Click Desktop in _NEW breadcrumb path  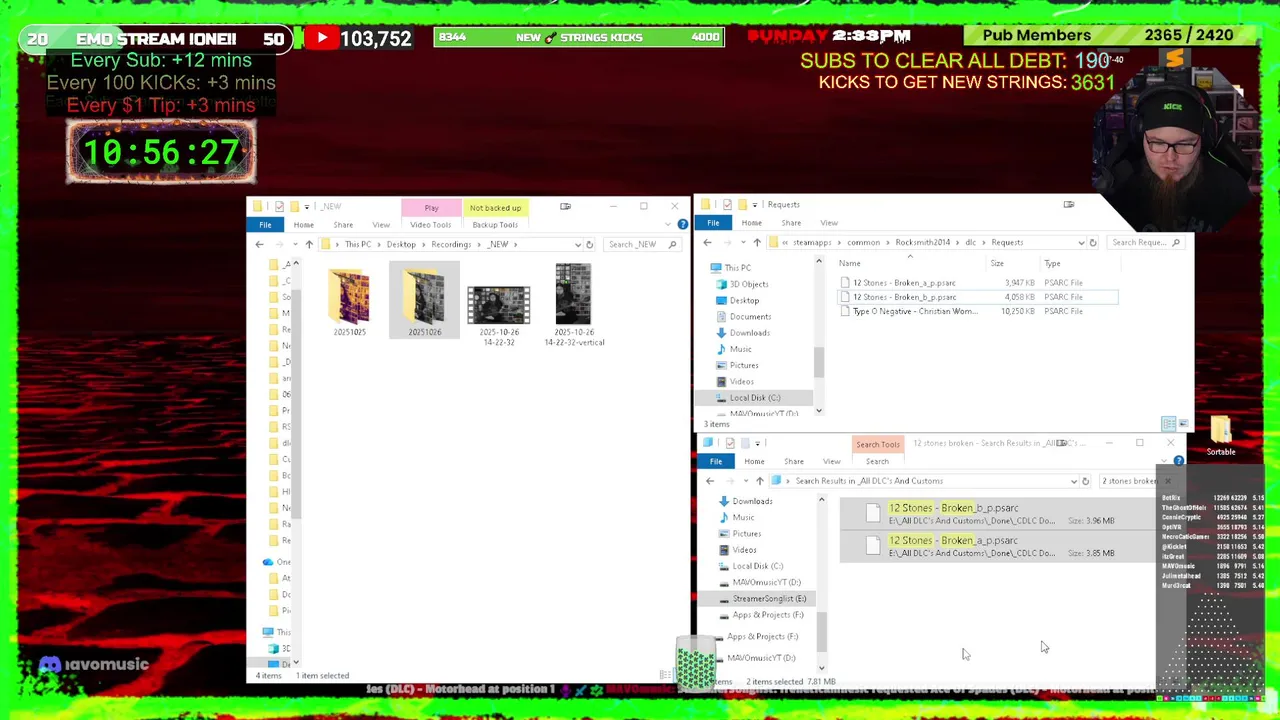pyautogui.click(x=401, y=244)
